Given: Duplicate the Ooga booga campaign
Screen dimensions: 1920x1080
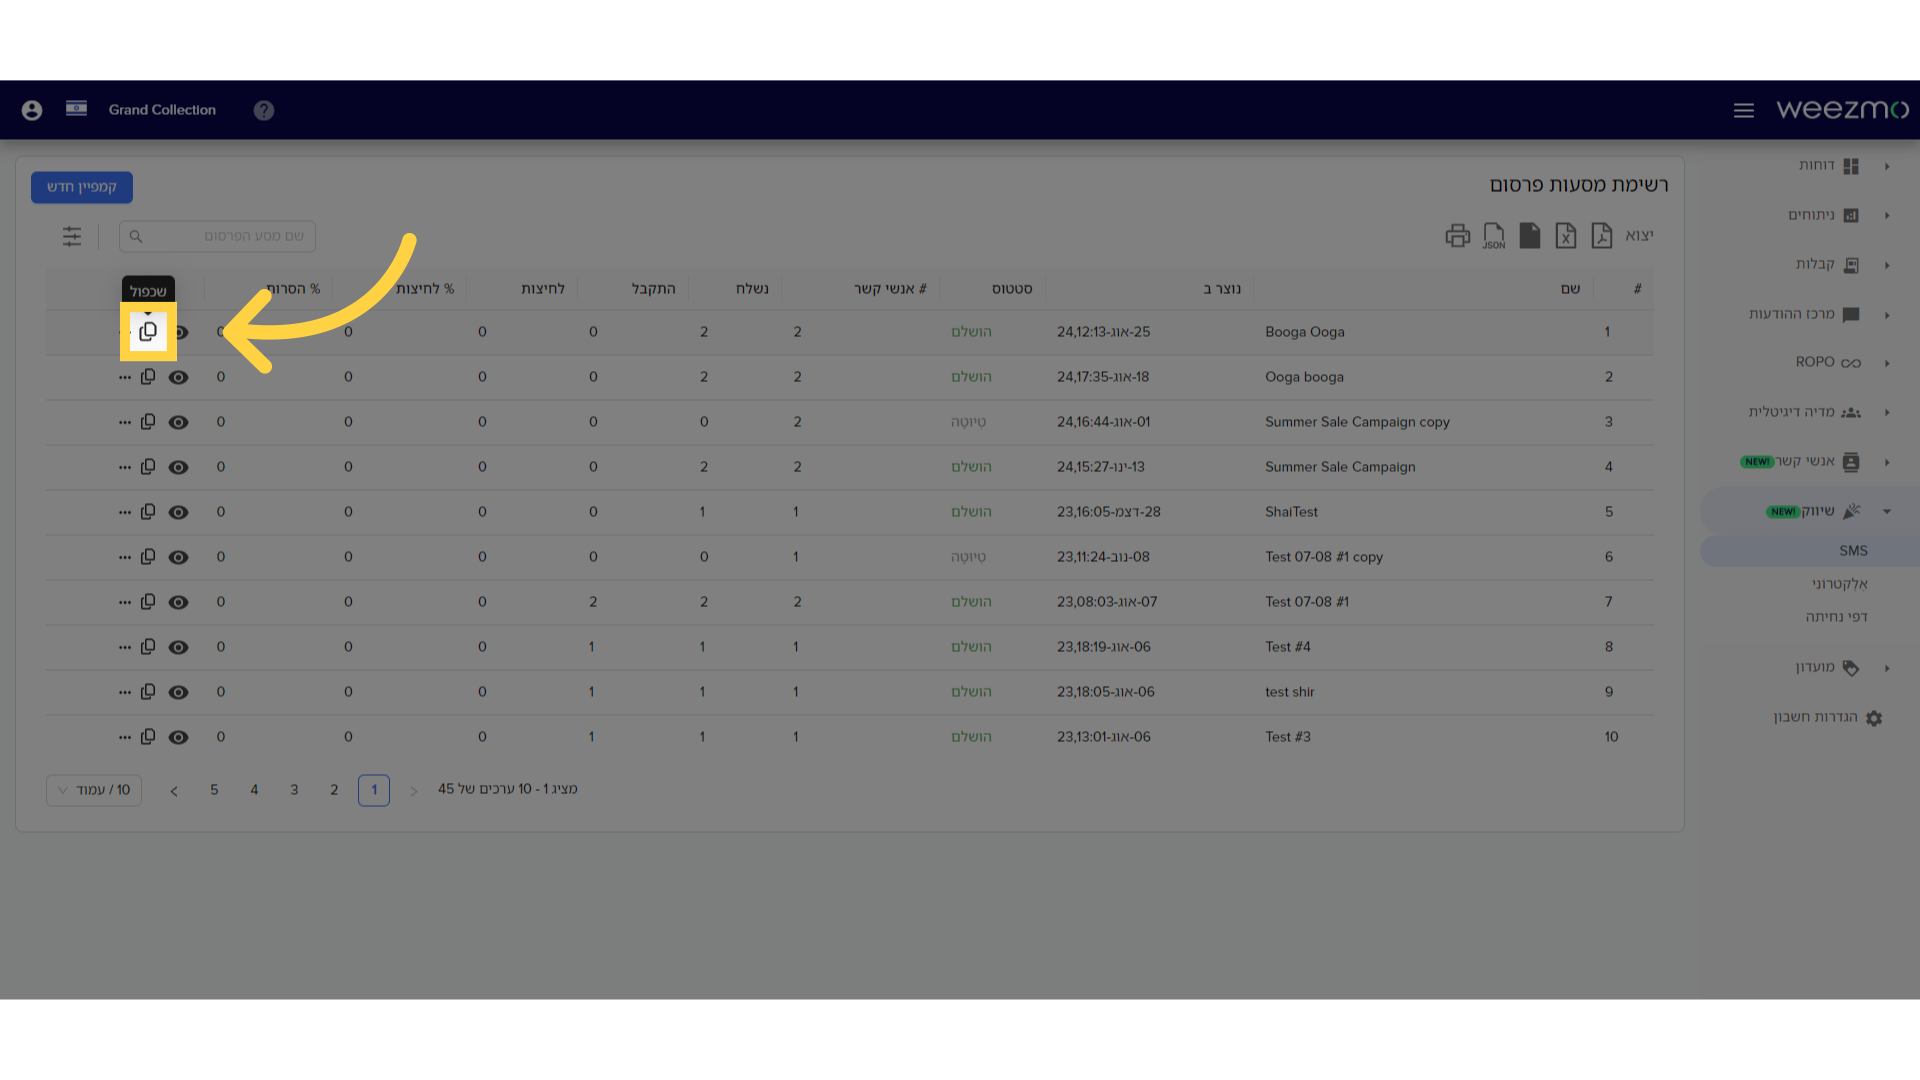Looking at the screenshot, I should (148, 377).
